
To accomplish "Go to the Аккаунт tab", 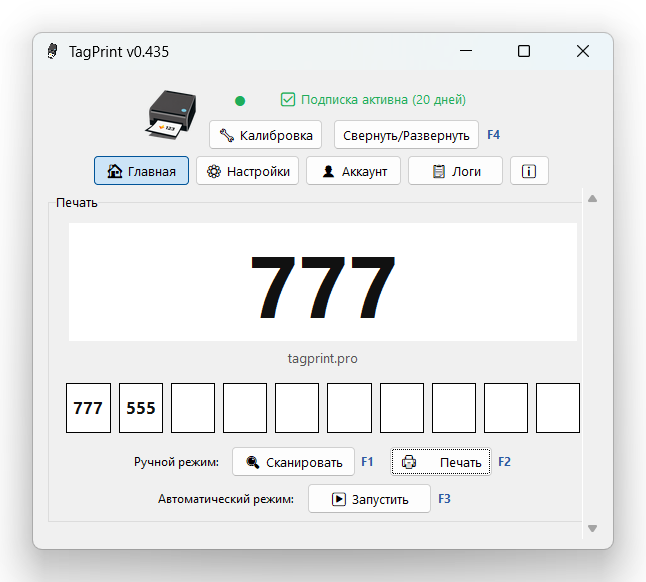I will [x=353, y=171].
